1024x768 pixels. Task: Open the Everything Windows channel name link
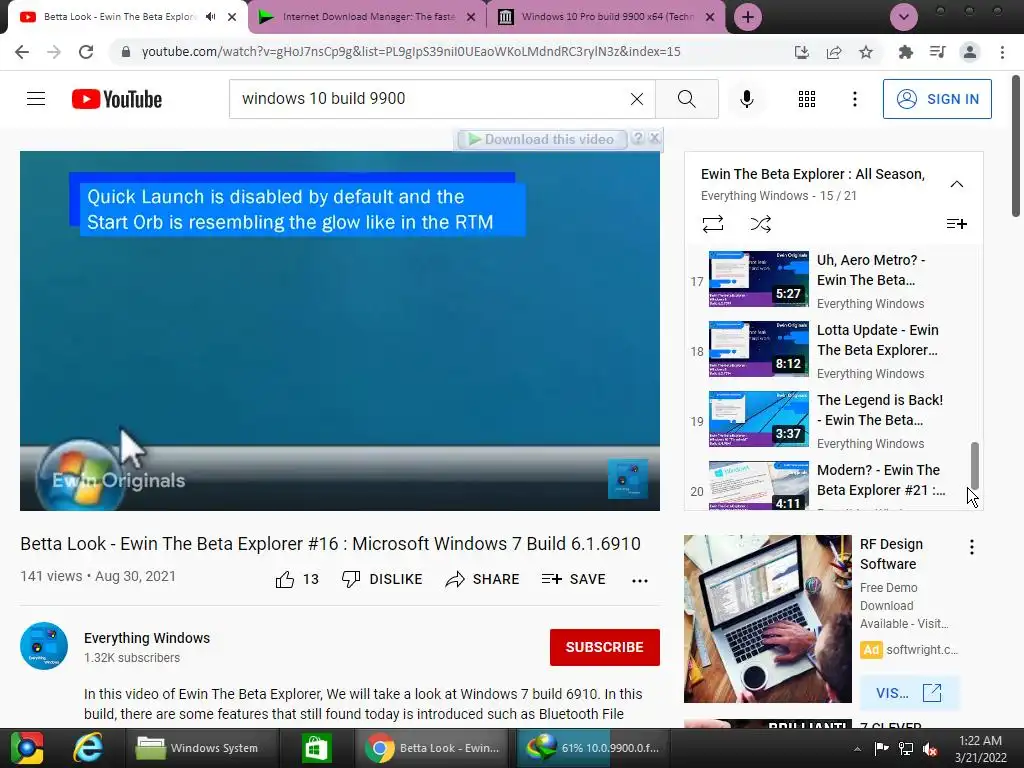click(147, 638)
